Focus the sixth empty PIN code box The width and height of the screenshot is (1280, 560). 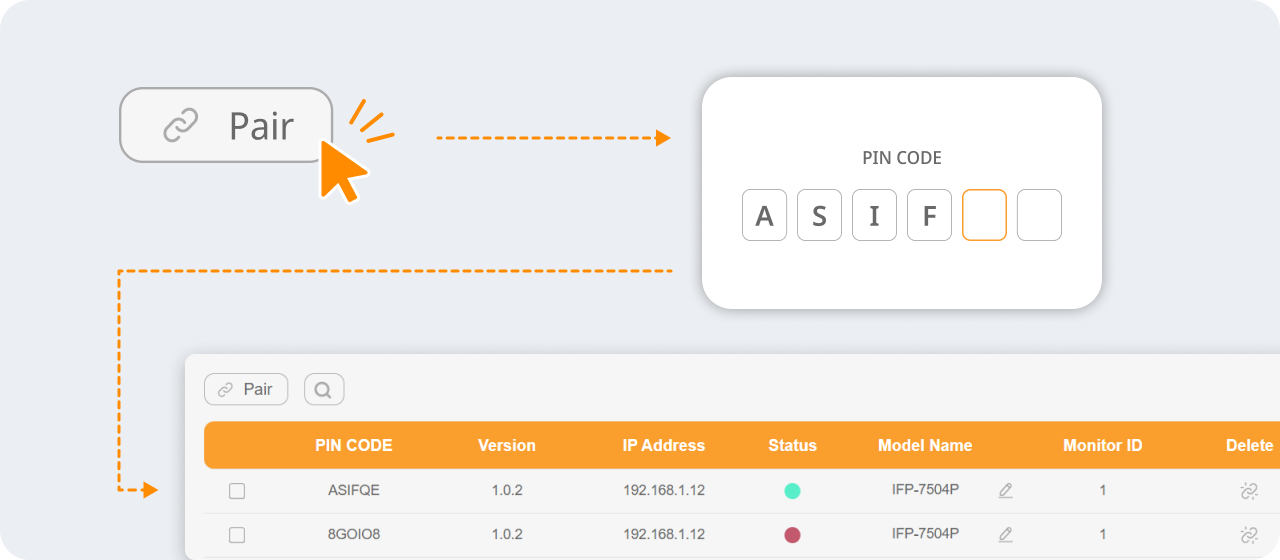point(1039,216)
